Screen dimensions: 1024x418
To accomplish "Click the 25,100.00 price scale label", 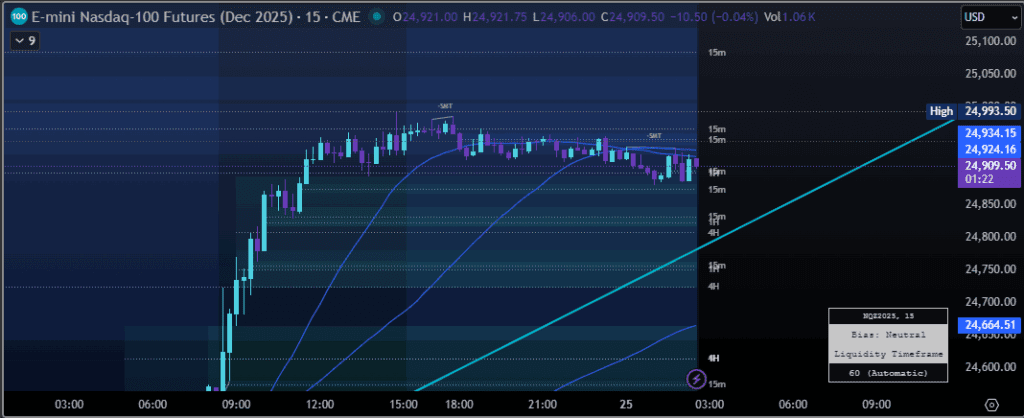I will (989, 42).
